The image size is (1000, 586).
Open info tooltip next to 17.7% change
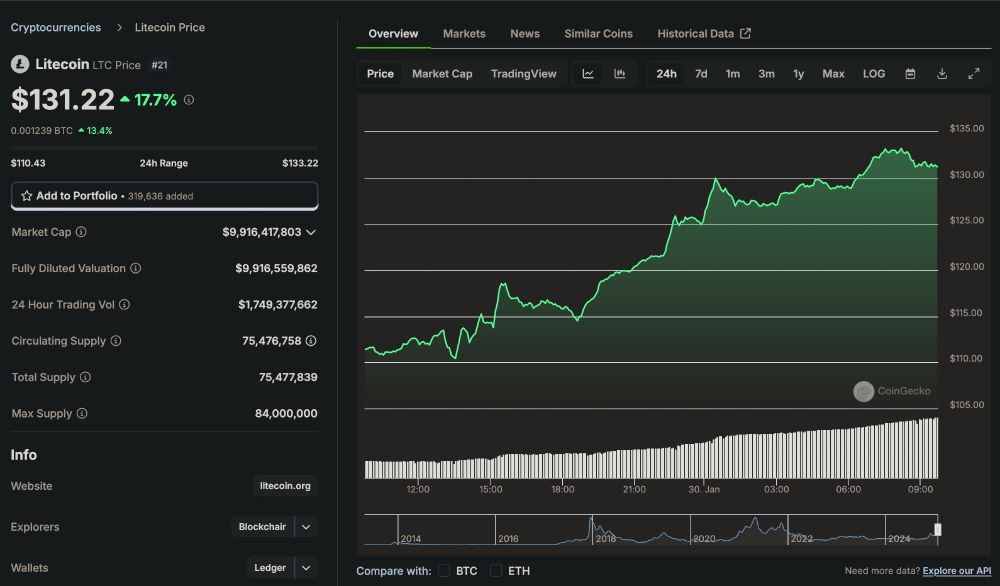pyautogui.click(x=189, y=99)
